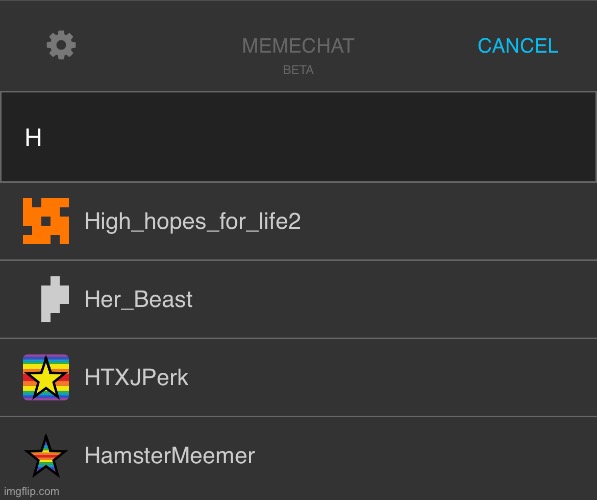Focus the username search field

298,137
